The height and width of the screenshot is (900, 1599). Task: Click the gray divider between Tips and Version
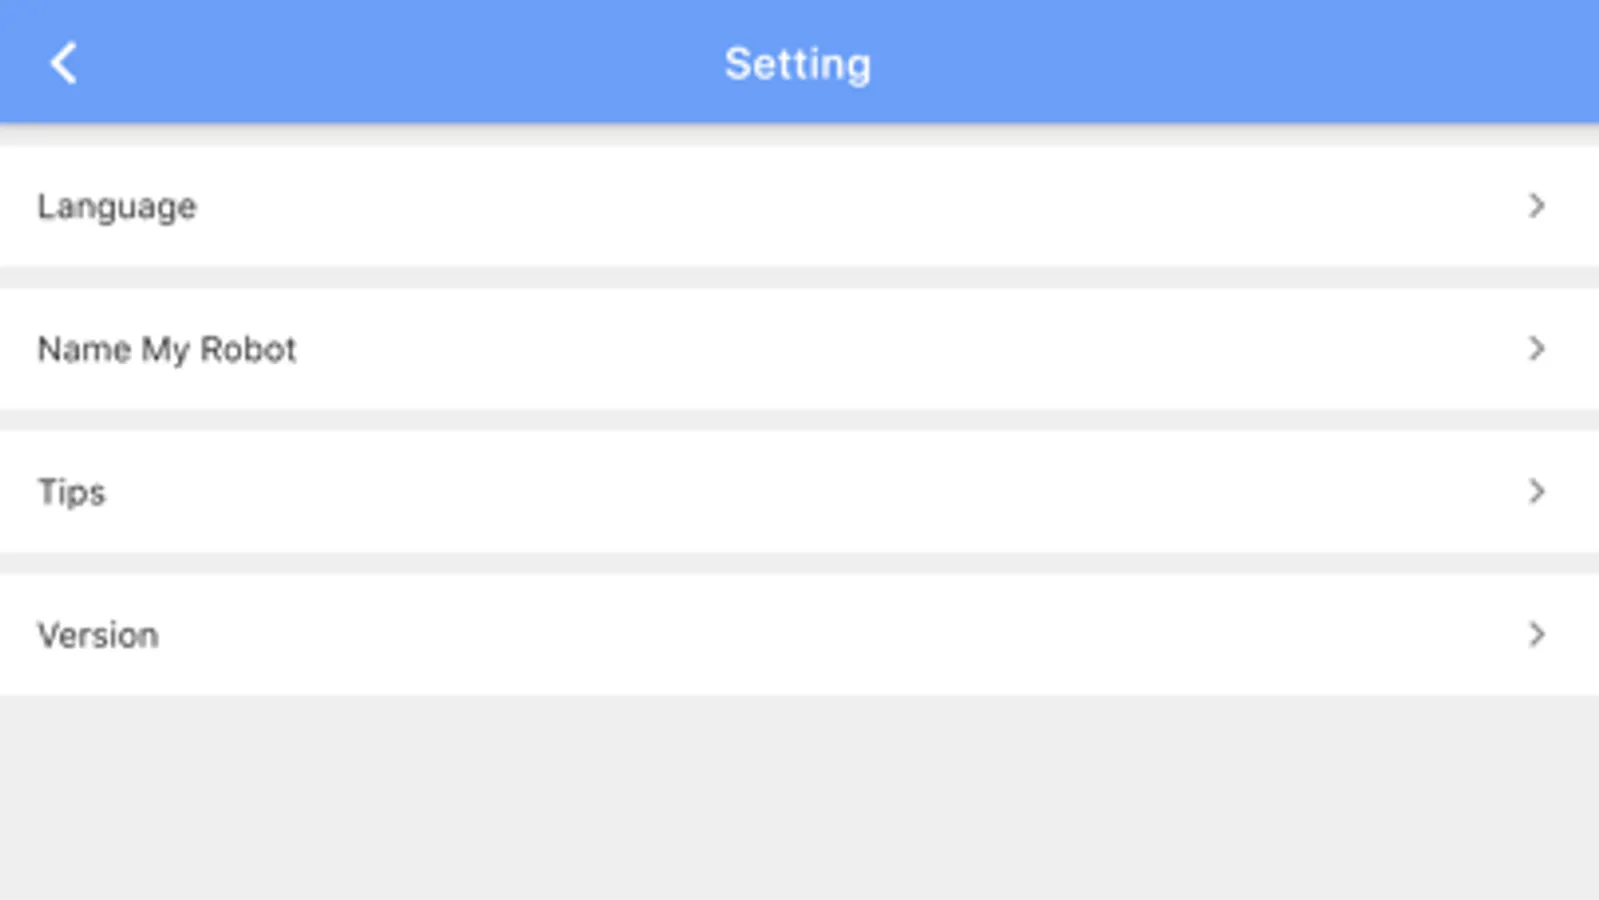tap(800, 564)
